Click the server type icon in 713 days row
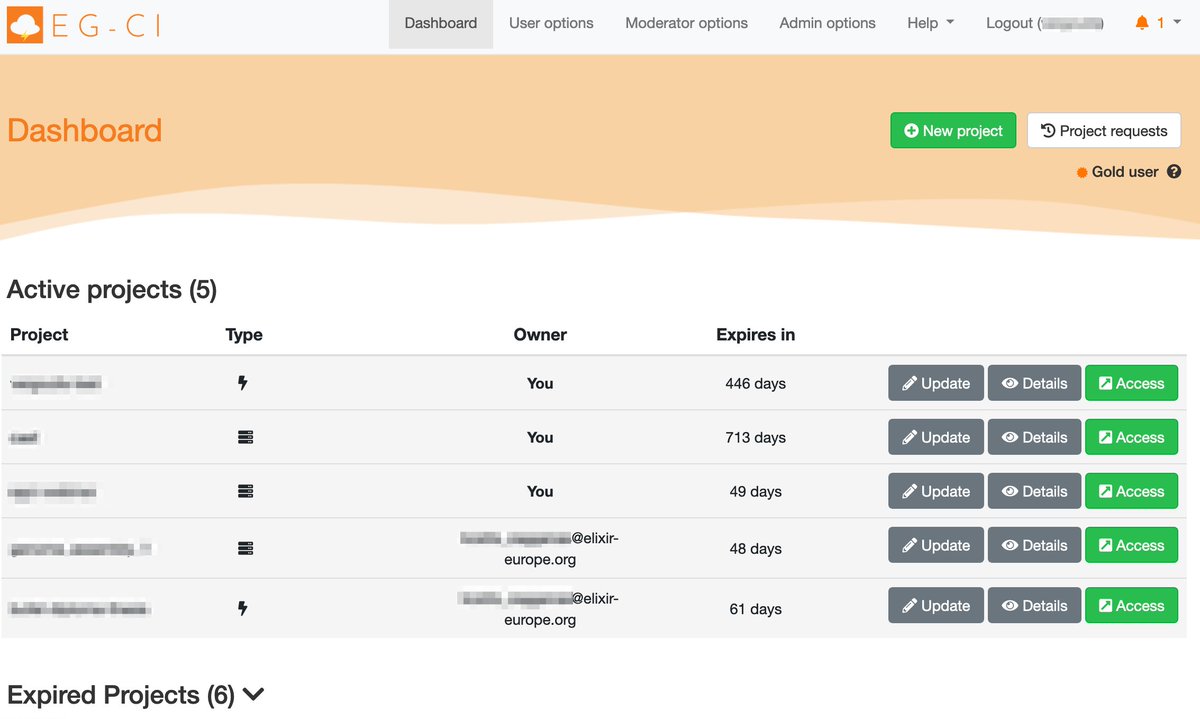Viewport: 1200px width, 719px height. (x=245, y=437)
